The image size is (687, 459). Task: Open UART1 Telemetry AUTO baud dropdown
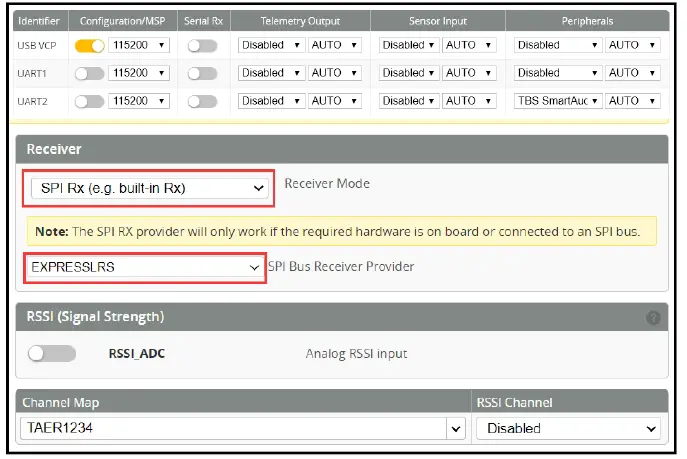point(335,73)
